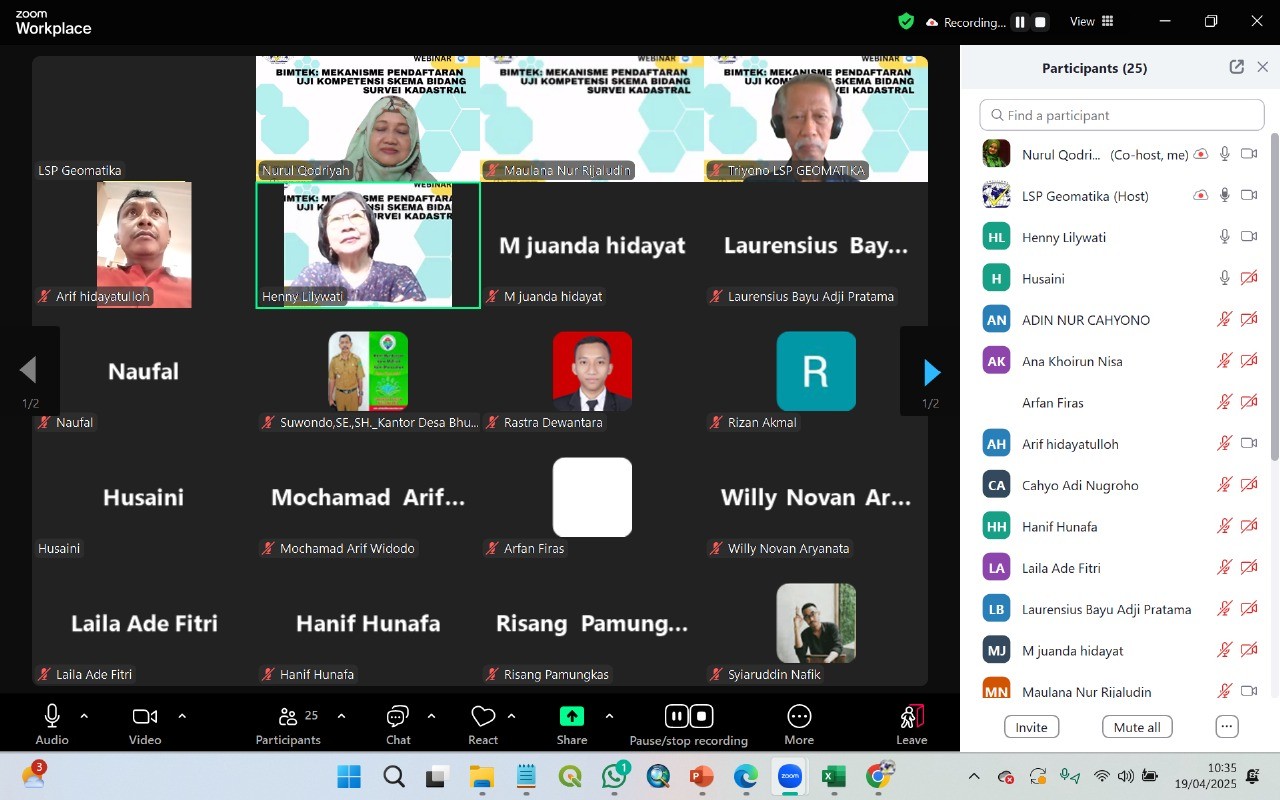The width and height of the screenshot is (1280, 800).
Task: Expand the Audio options arrow
Action: click(84, 716)
